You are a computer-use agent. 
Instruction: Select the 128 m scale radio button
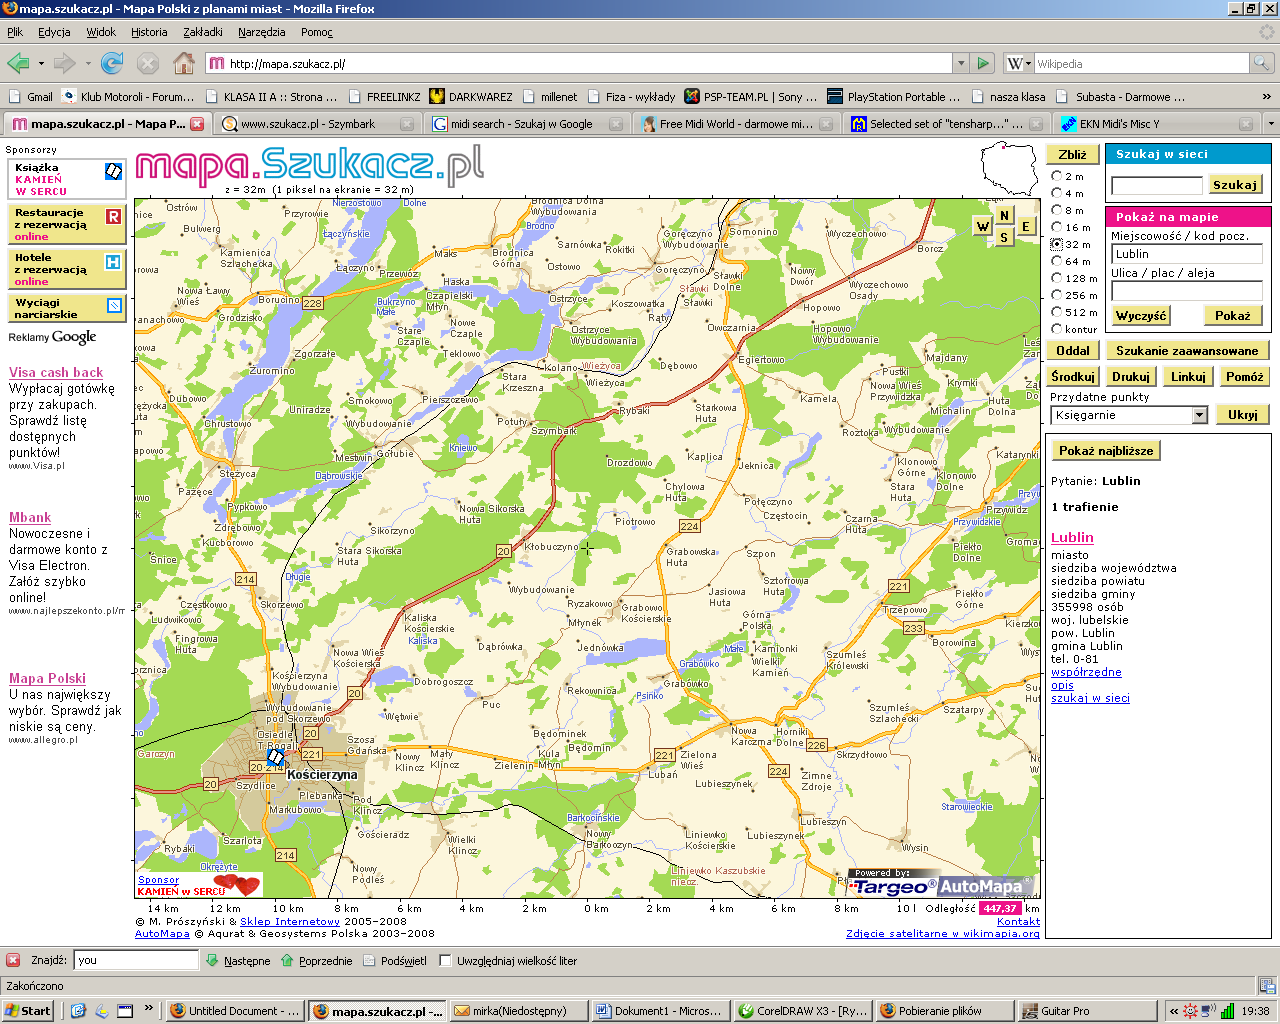1056,278
